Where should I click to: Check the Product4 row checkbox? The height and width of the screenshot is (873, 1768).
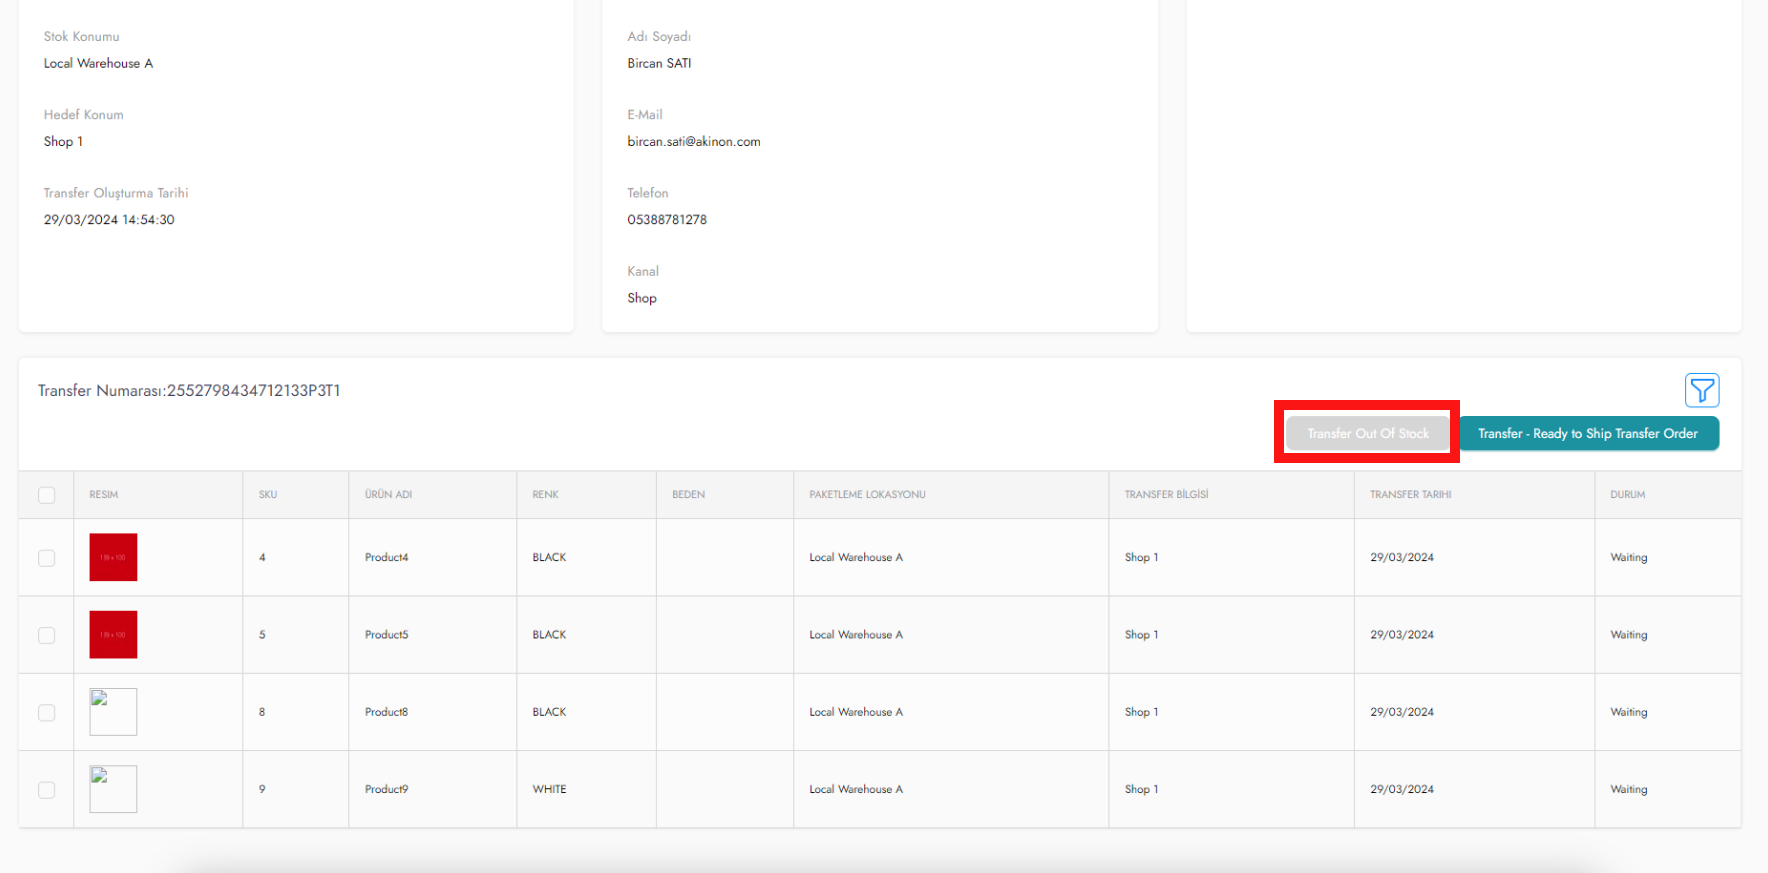coord(46,558)
